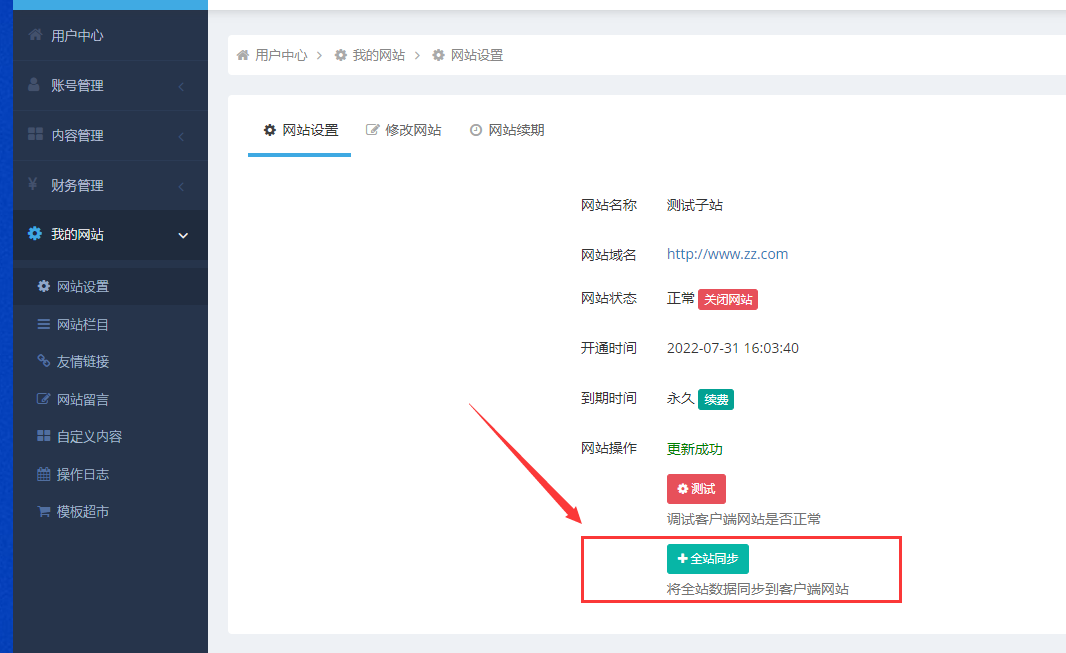Click the gear icon beside sidebar 网站设置
The image size is (1066, 653).
point(44,286)
